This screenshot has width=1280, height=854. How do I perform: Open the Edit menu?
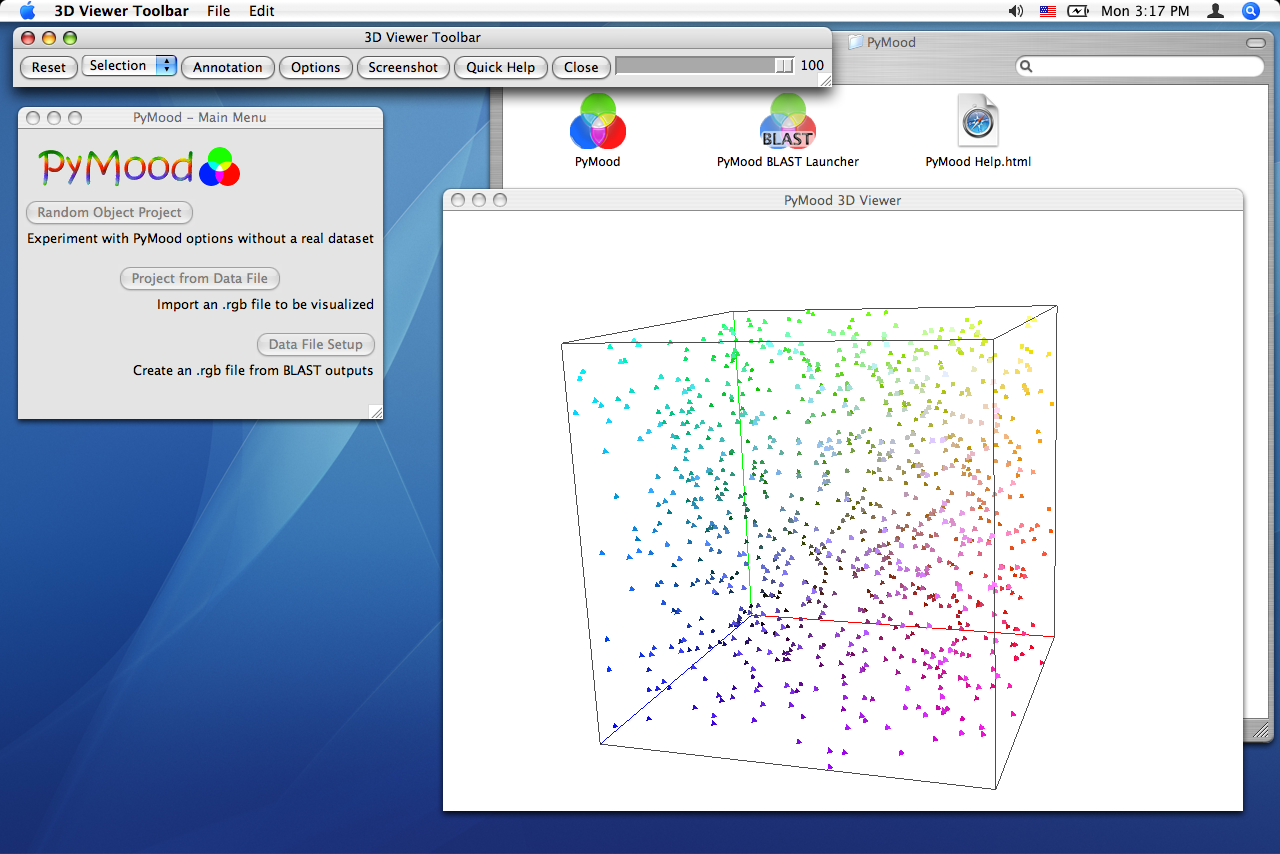pyautogui.click(x=262, y=11)
